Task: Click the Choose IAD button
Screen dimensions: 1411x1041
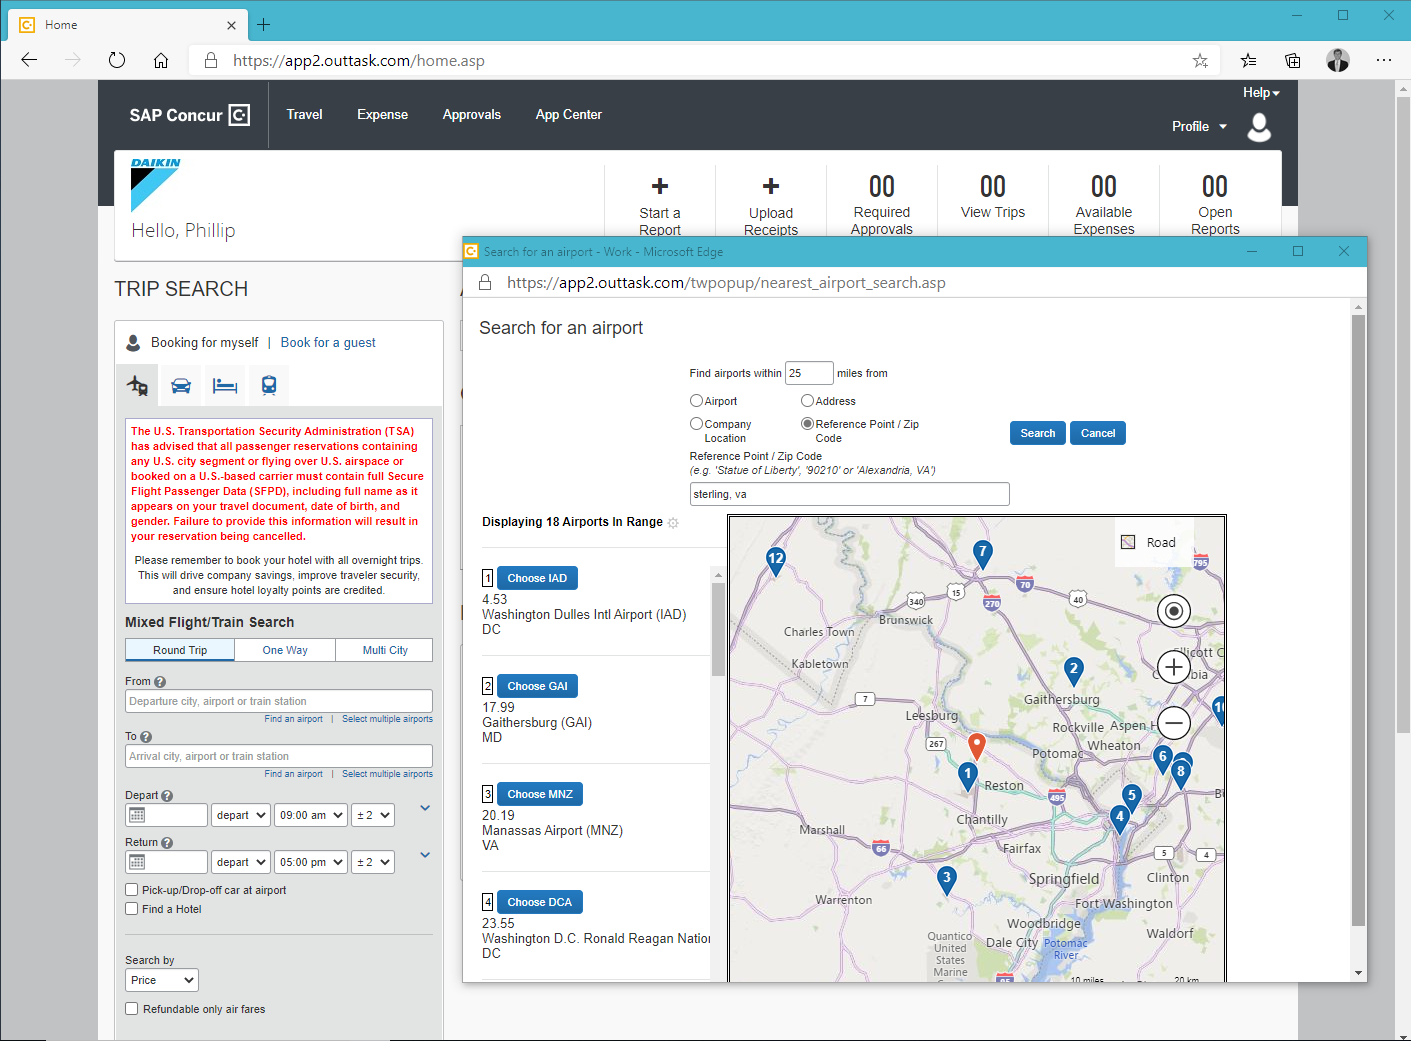Action: (537, 578)
